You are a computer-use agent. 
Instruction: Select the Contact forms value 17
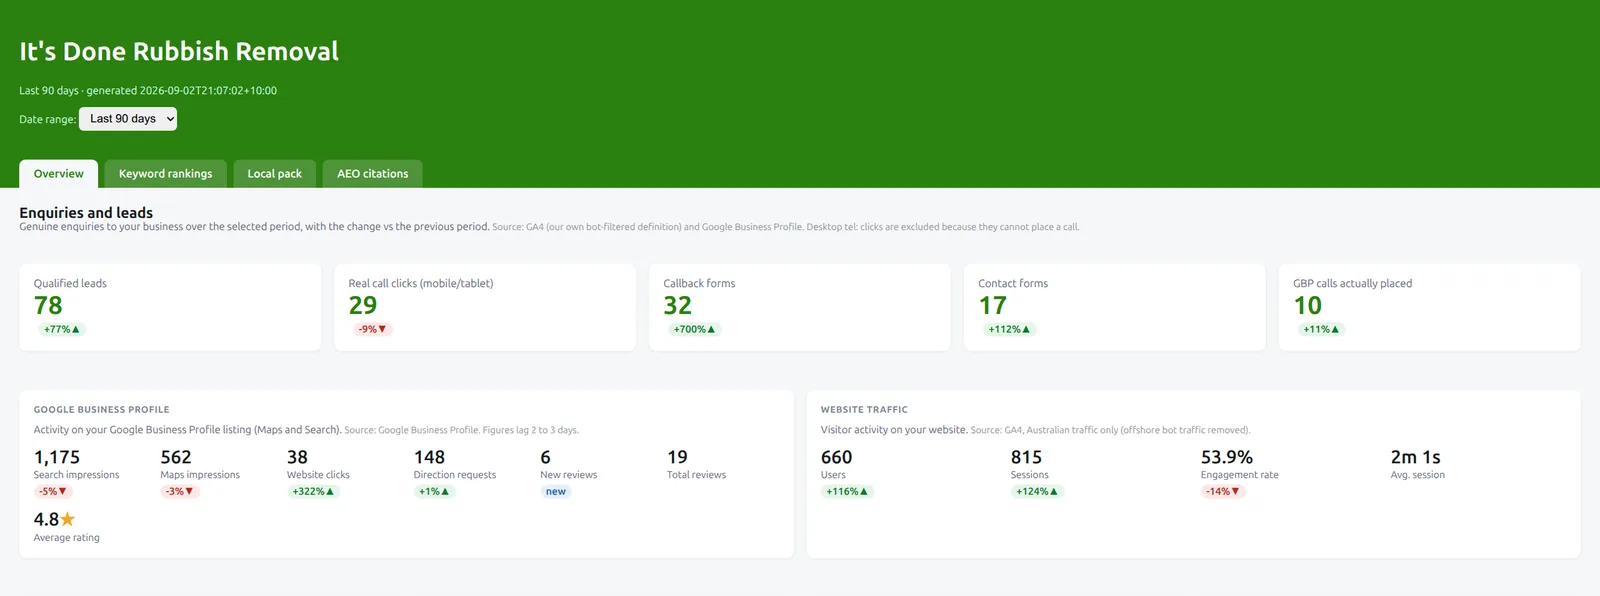click(x=992, y=305)
